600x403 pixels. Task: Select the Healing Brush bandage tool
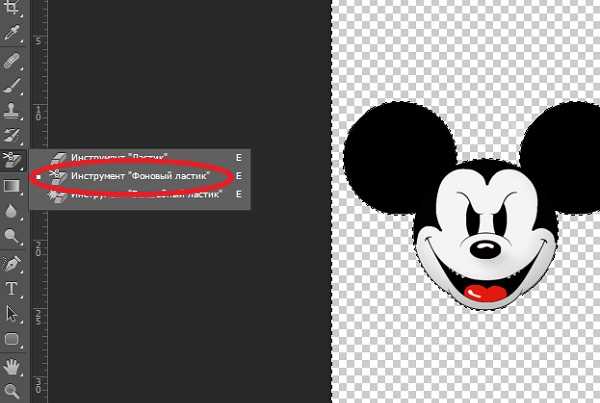(x=11, y=61)
